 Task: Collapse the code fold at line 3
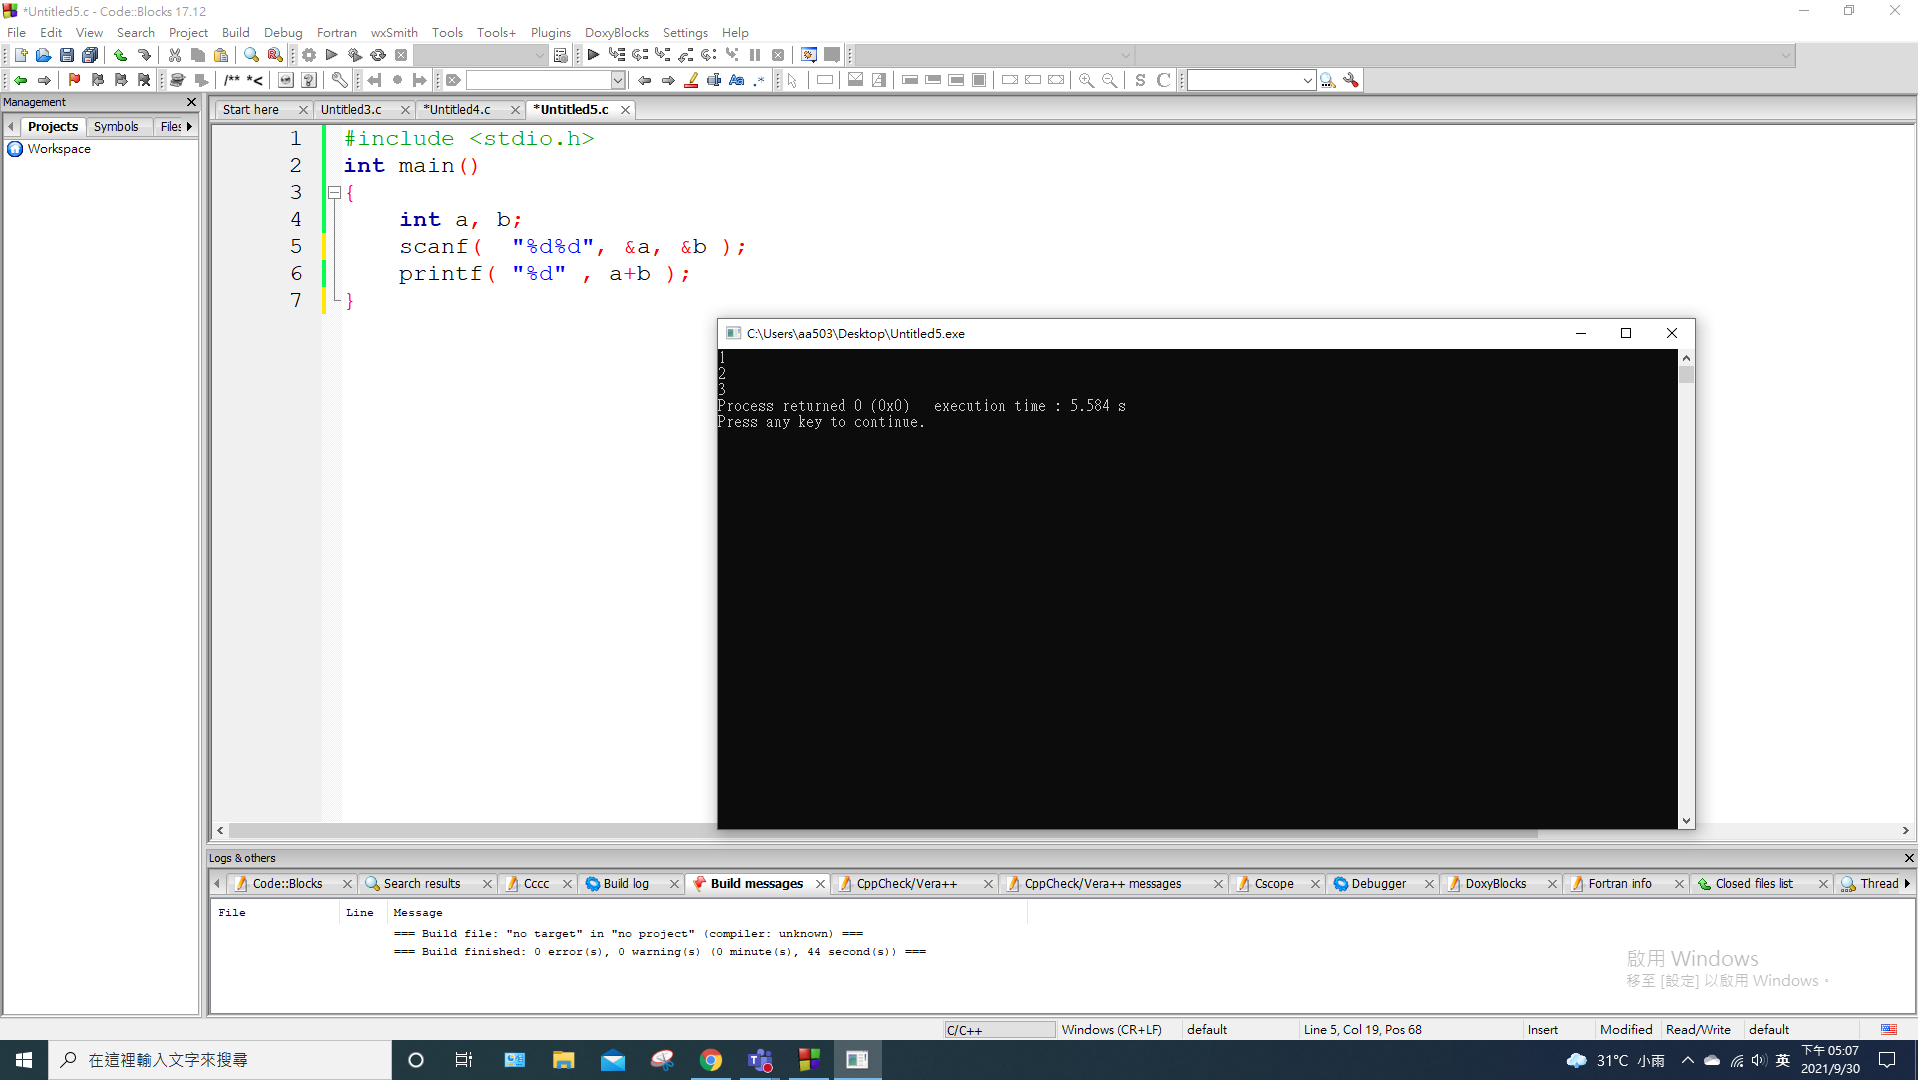(x=335, y=192)
